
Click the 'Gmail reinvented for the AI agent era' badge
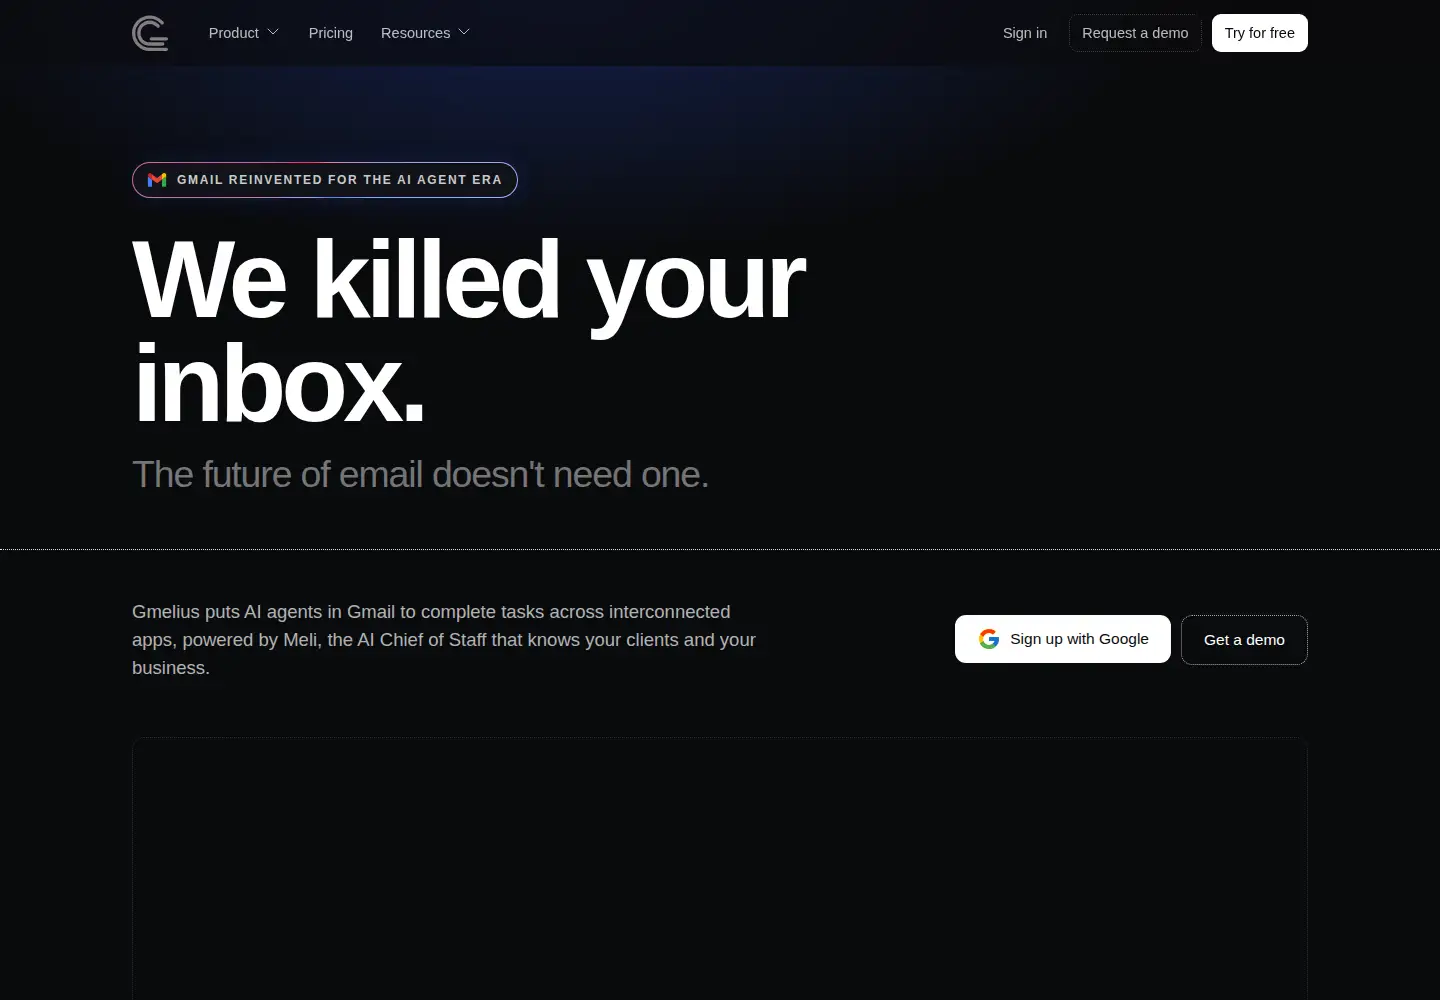pyautogui.click(x=325, y=180)
